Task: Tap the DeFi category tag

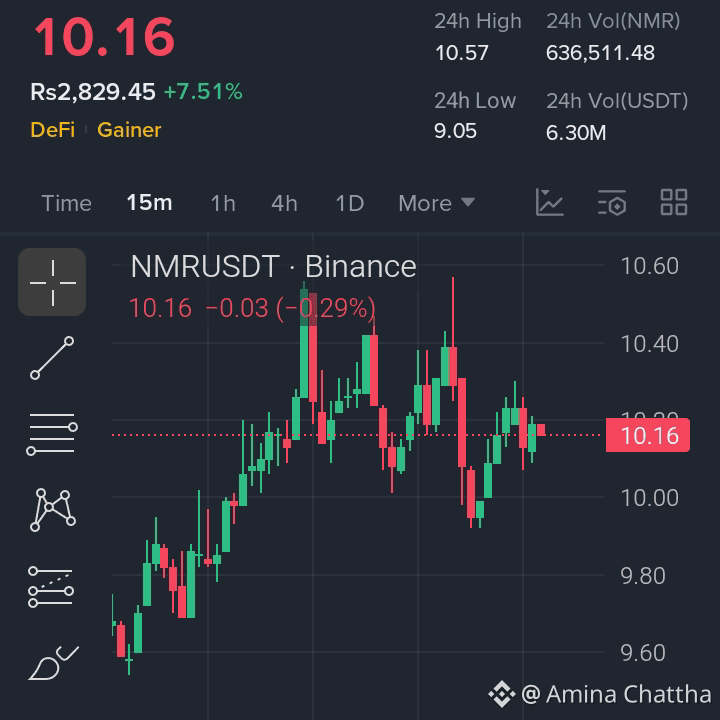Action: click(52, 130)
